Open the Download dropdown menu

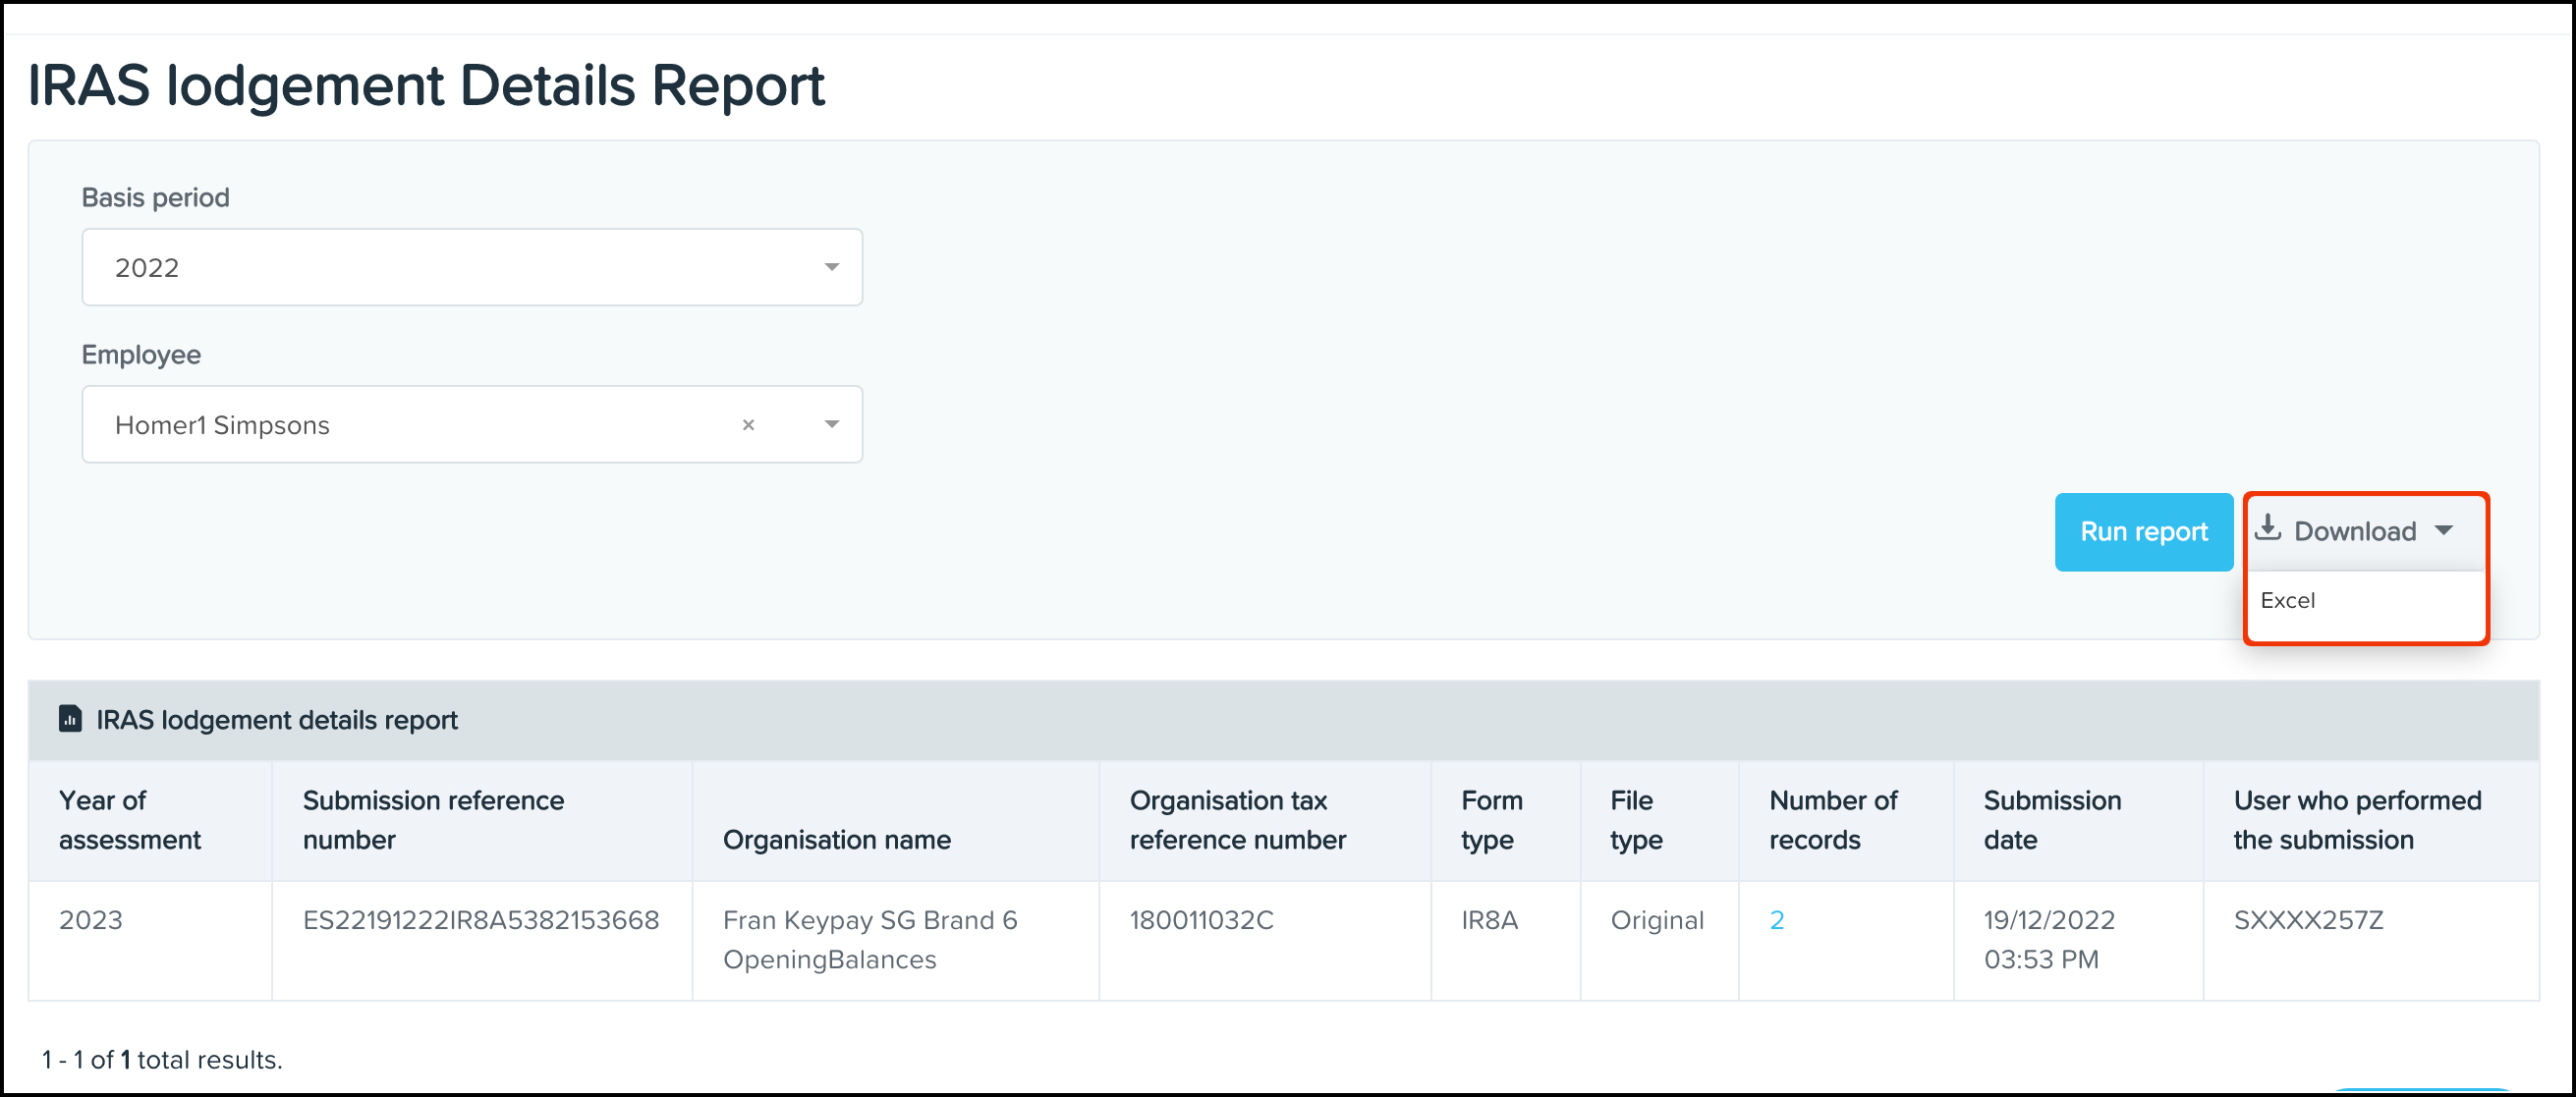click(2354, 531)
